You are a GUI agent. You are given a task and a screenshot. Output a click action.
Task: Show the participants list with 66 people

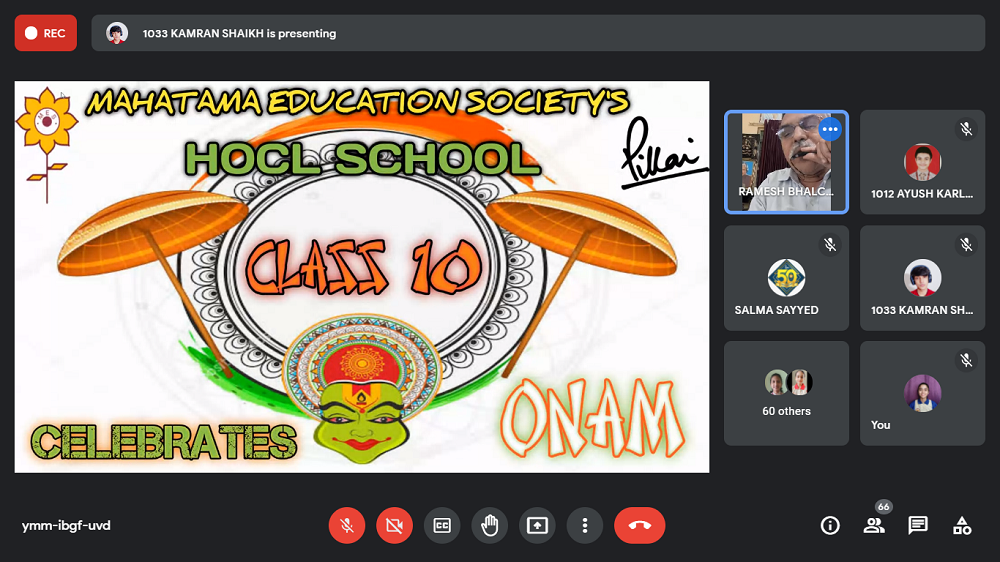coord(874,525)
